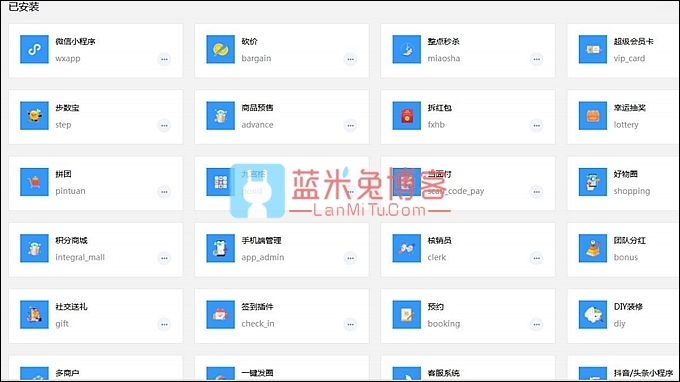The image size is (680, 382).
Task: Select the app_admin plugin icon
Action: pyautogui.click(x=220, y=248)
